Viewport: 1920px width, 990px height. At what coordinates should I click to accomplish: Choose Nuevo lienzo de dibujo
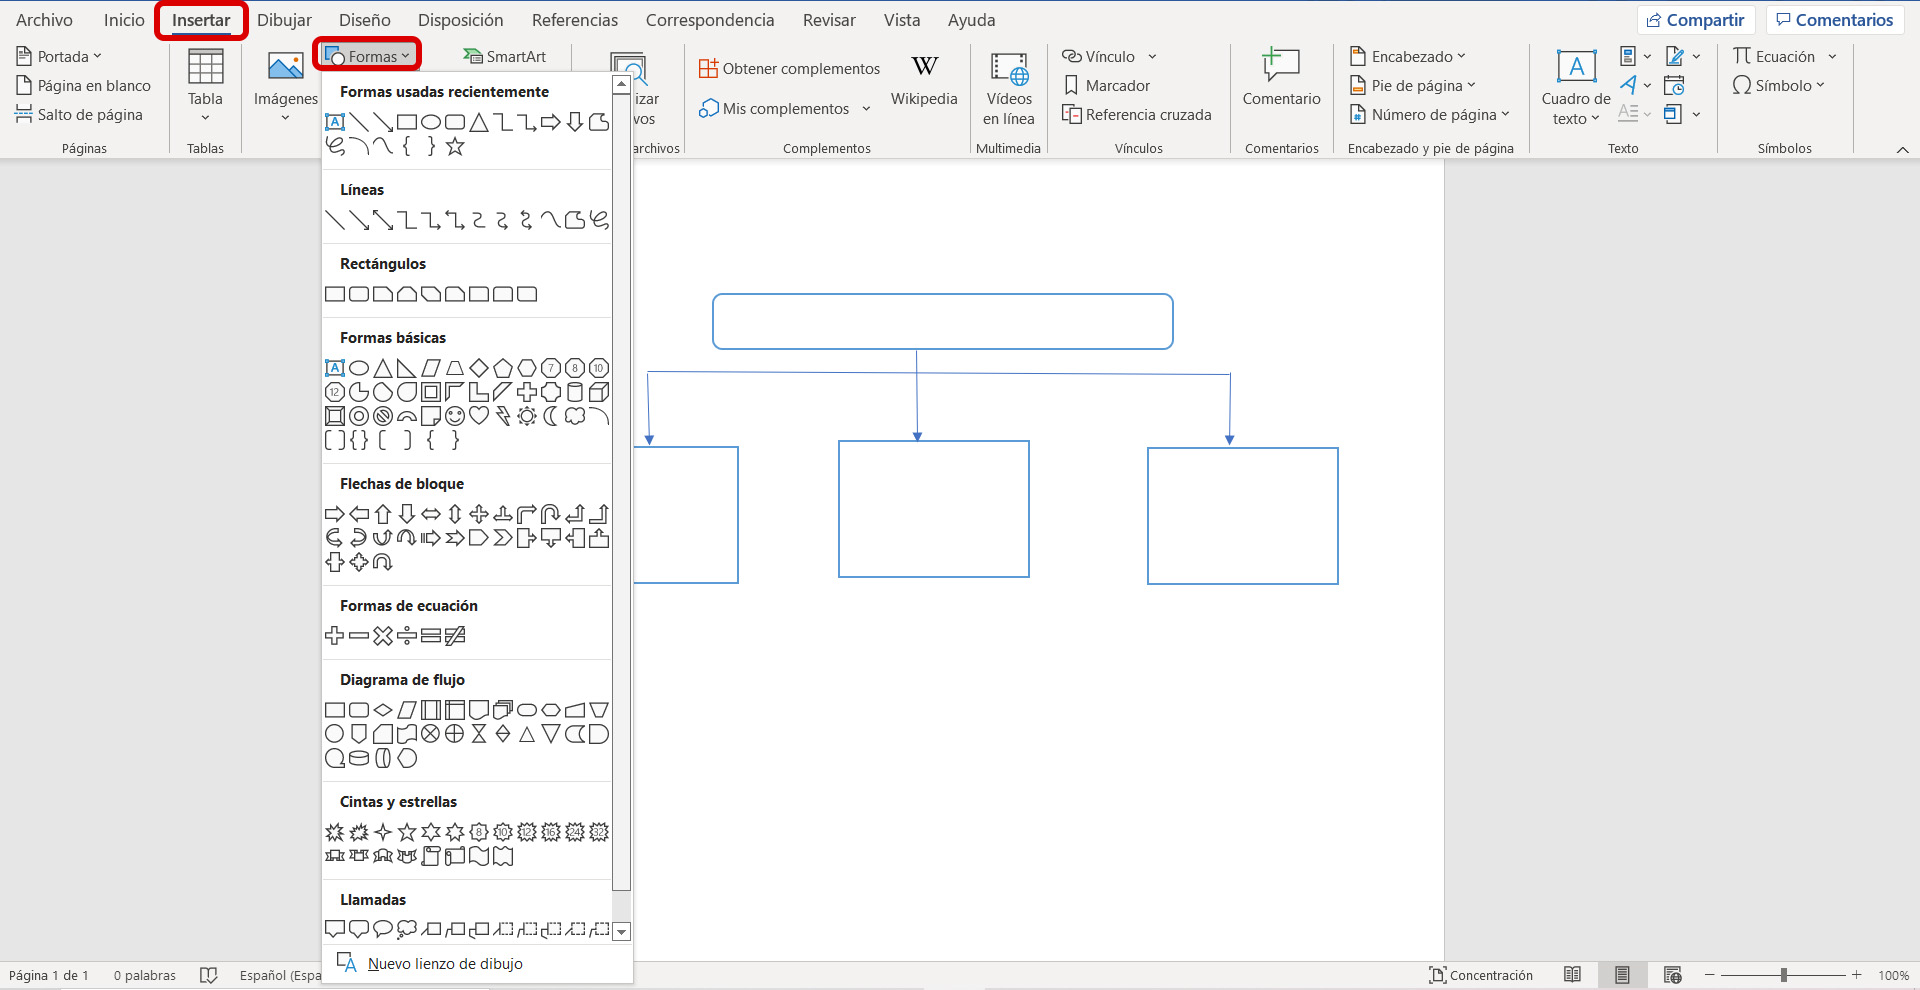point(431,963)
